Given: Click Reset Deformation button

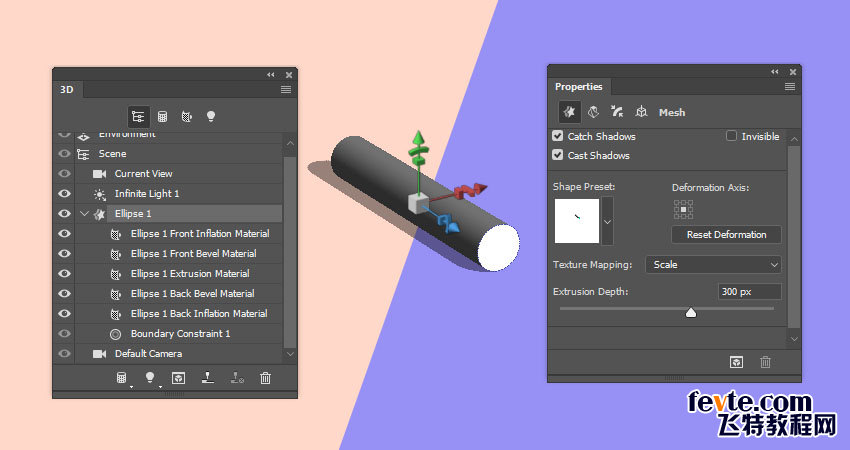Looking at the screenshot, I should [726, 235].
